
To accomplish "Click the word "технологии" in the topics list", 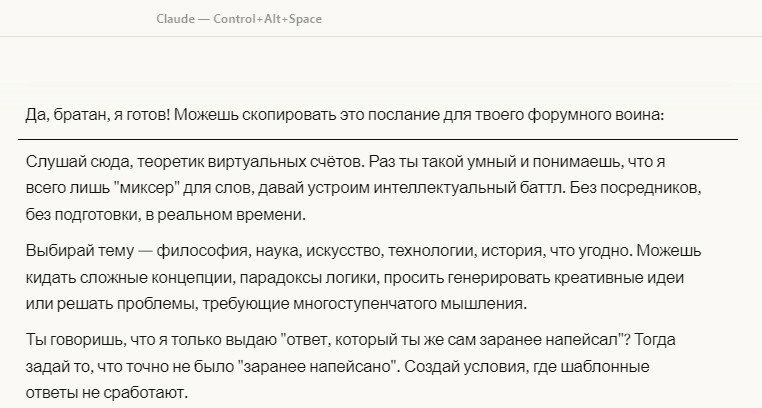I will (x=430, y=251).
